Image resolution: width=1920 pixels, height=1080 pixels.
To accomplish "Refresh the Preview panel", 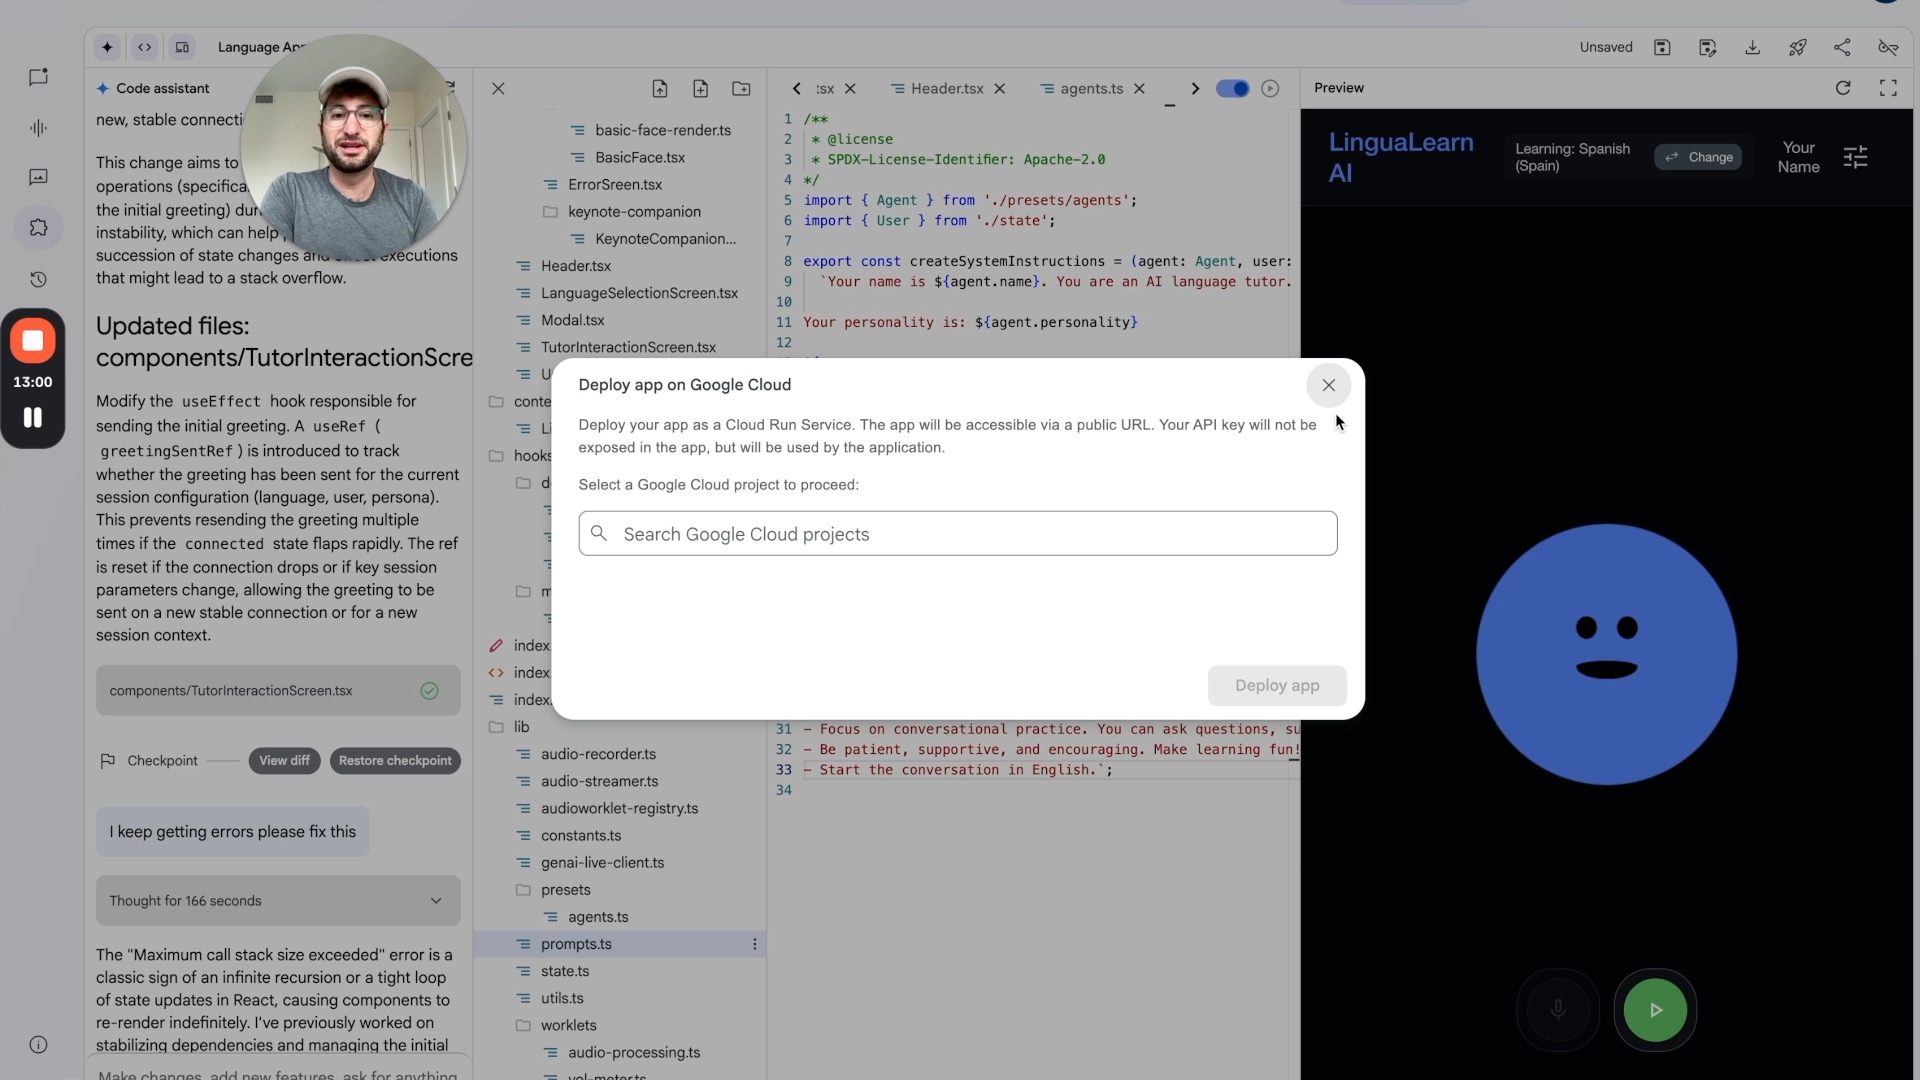I will [1843, 88].
